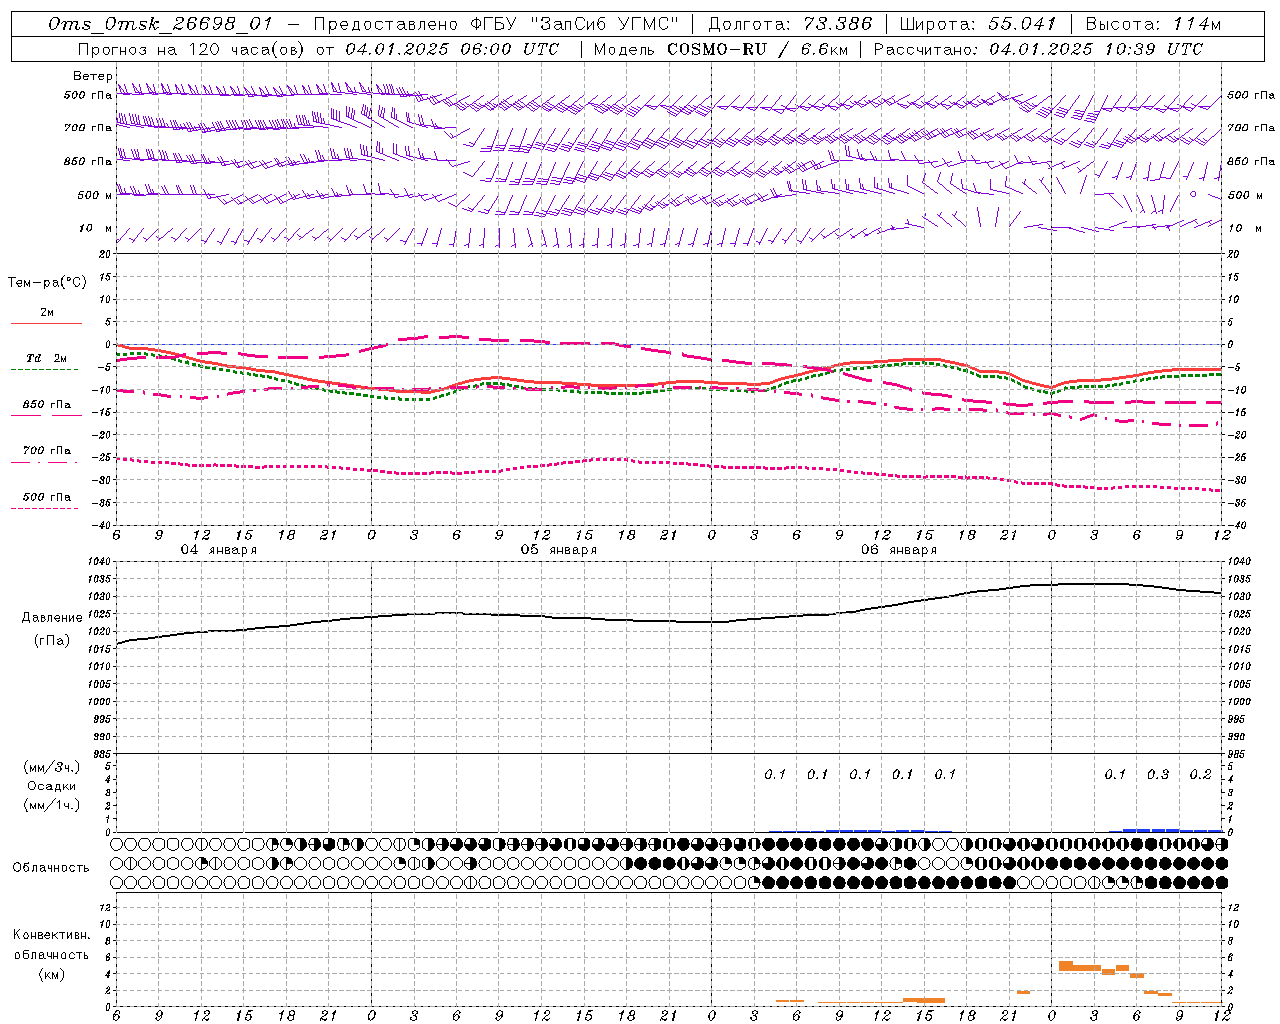This screenshot has height=1024, width=1280.
Task: Click the Осадки panel label
Action: [52, 786]
